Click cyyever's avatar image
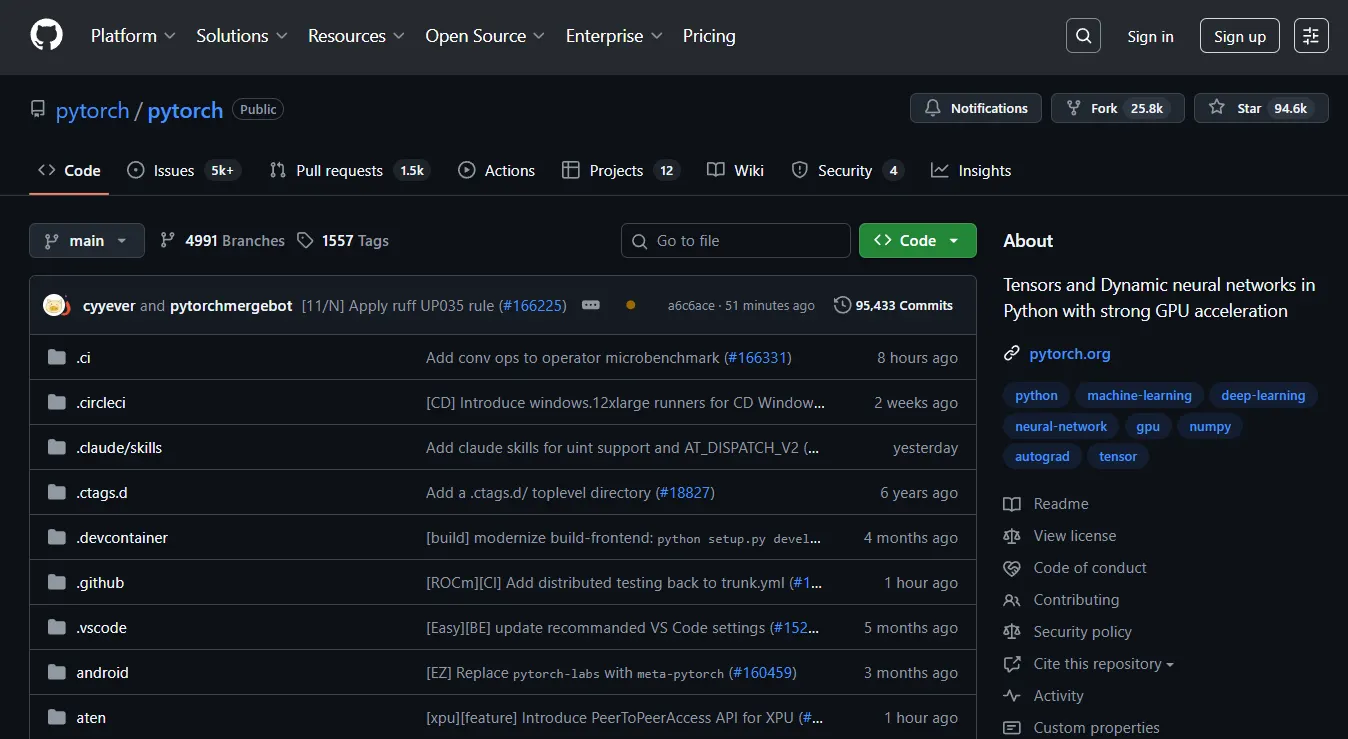1348x739 pixels. click(54, 305)
